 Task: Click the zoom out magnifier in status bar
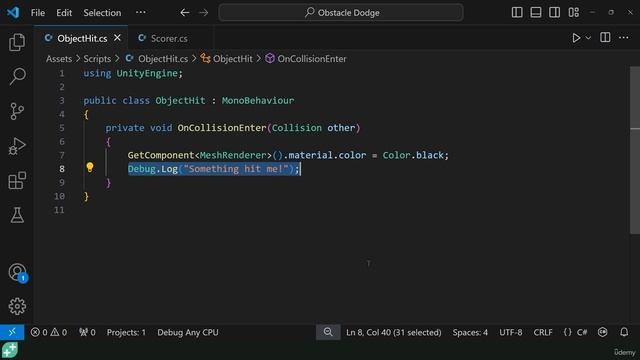[328, 332]
